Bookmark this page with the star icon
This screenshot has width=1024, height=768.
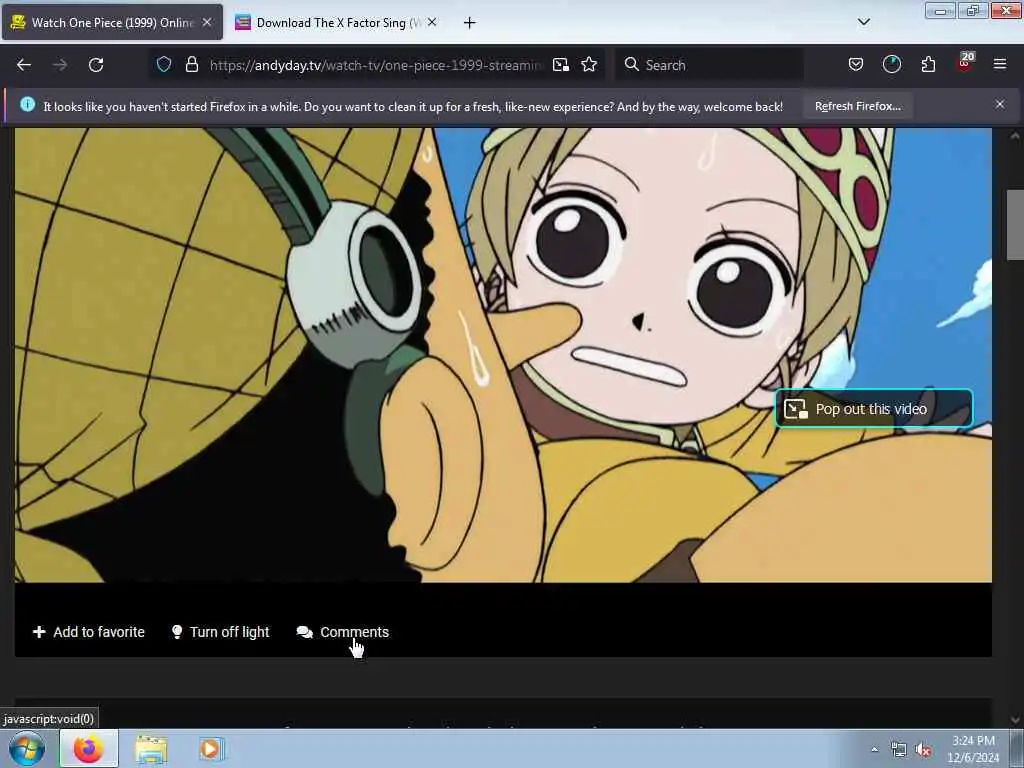(589, 64)
